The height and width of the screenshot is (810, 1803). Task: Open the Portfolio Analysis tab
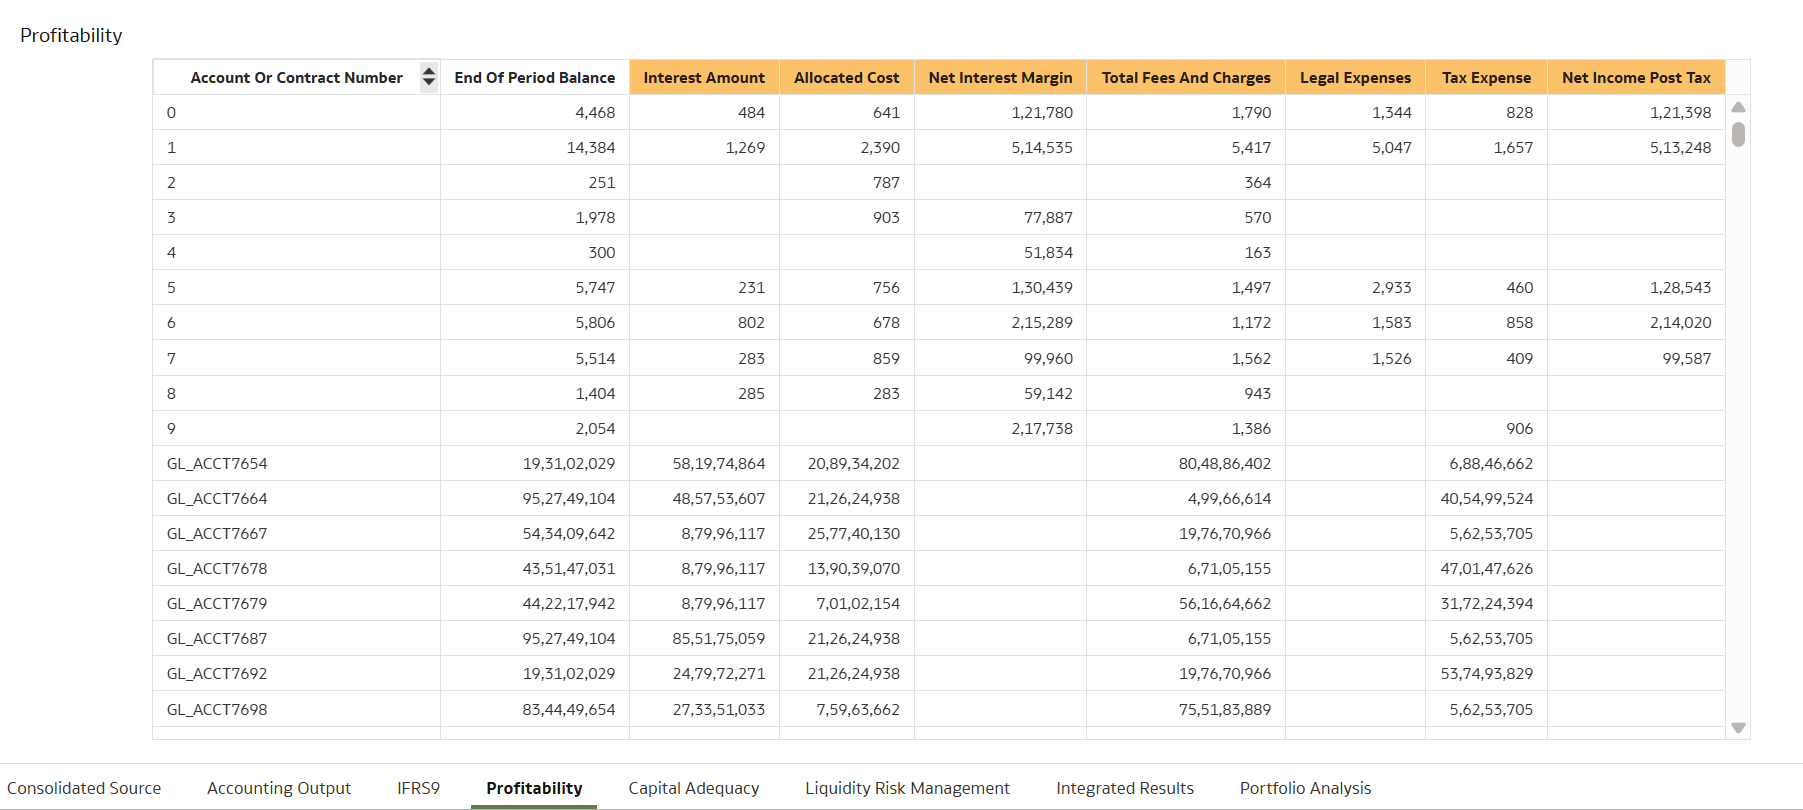pos(1305,788)
